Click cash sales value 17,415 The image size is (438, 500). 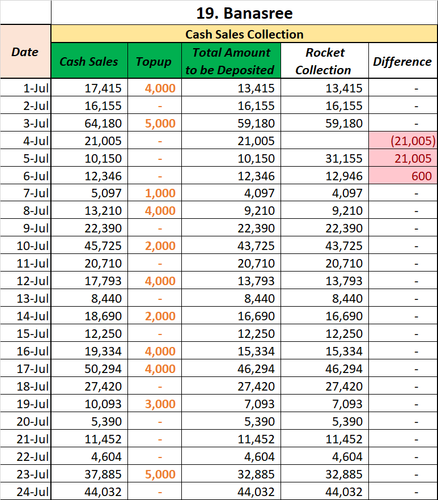(89, 88)
